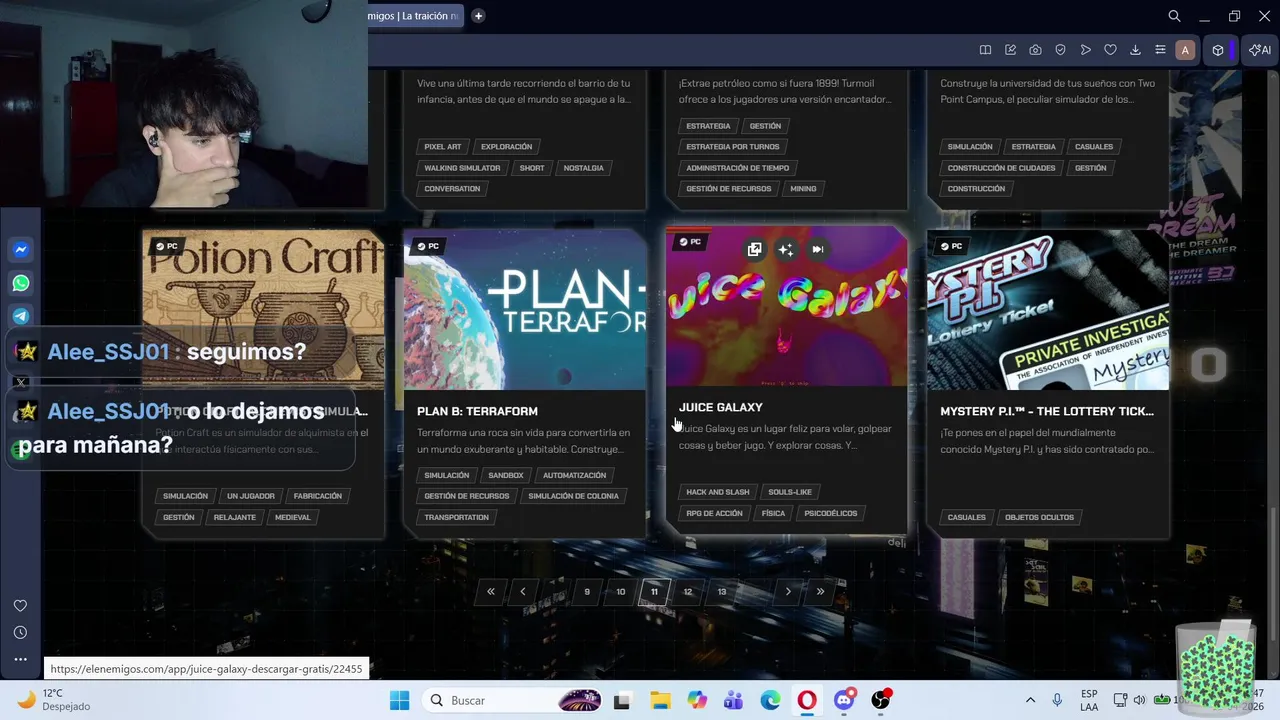Open the profile avatar 'A'
The height and width of the screenshot is (720, 1280).
tap(1185, 50)
